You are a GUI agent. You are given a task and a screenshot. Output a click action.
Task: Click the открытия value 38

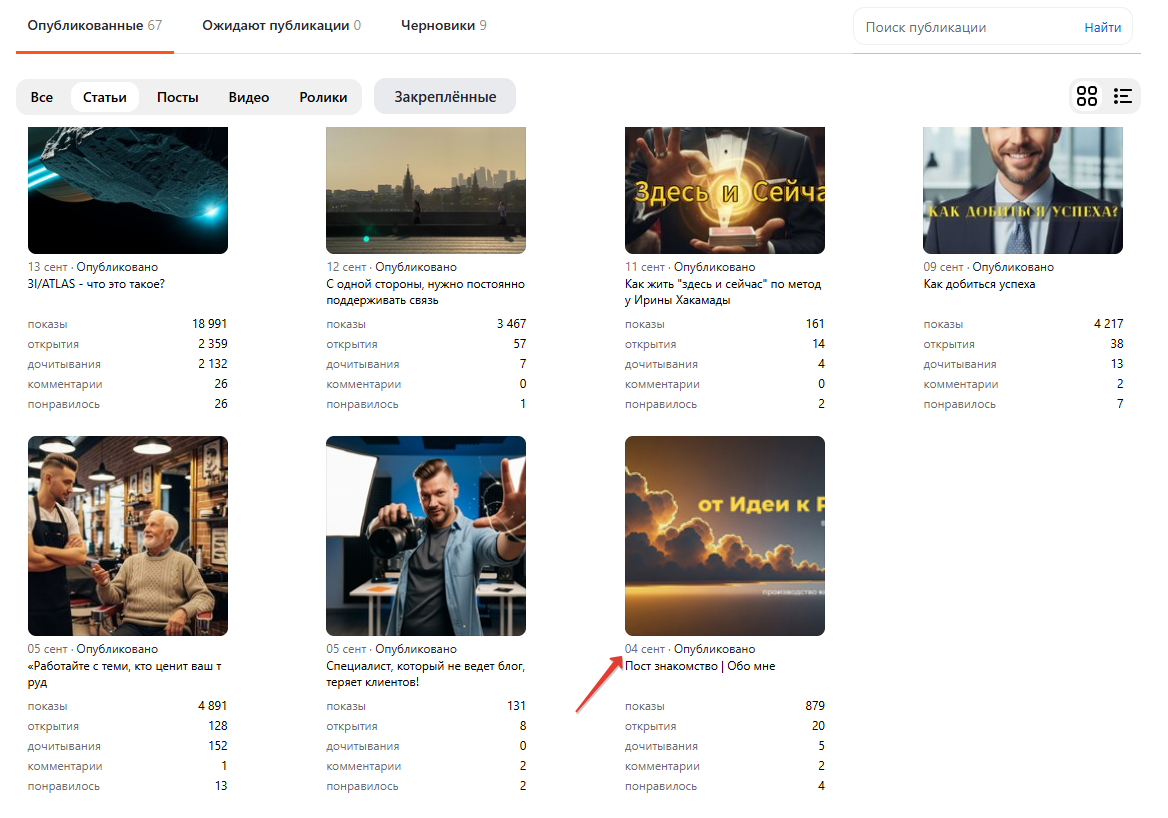tap(1117, 344)
